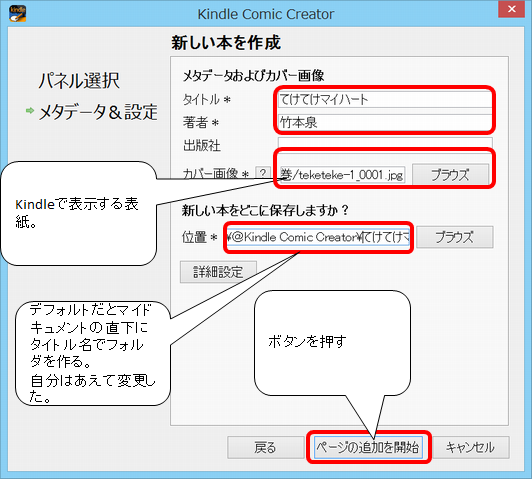Open 詳細設定 advanced settings

point(218,272)
